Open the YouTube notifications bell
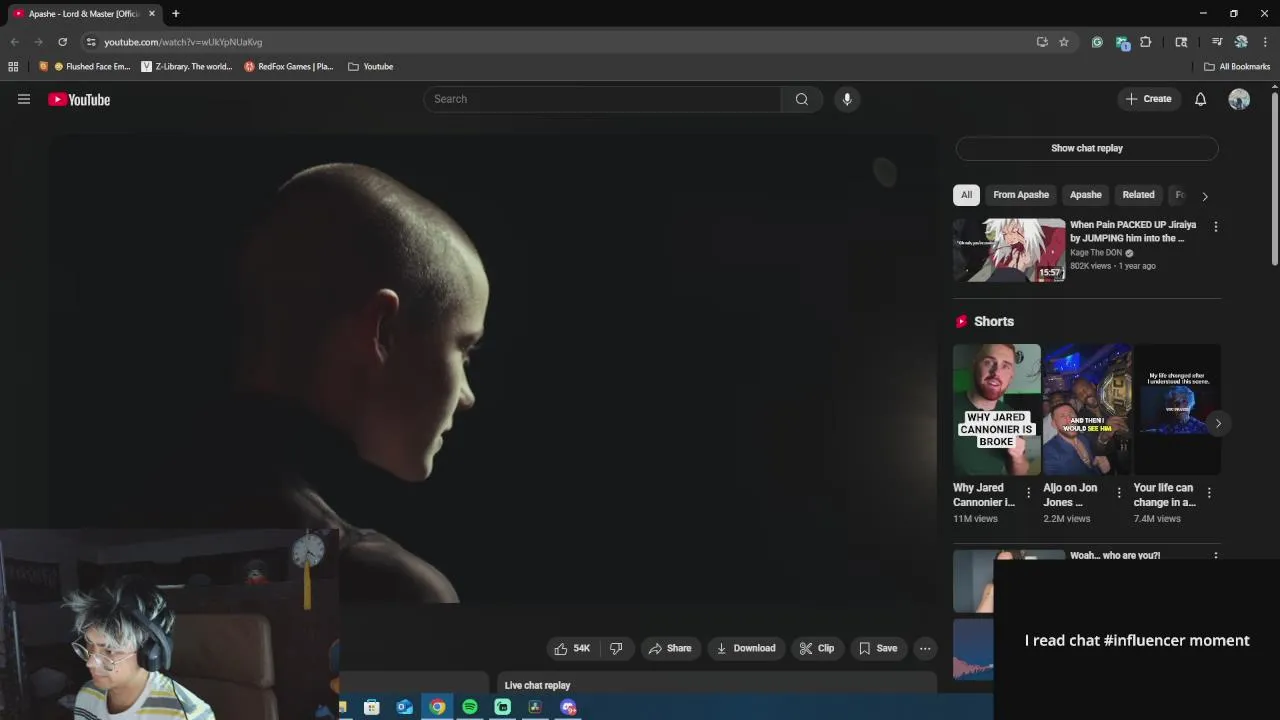This screenshot has width=1280, height=720. point(1200,99)
